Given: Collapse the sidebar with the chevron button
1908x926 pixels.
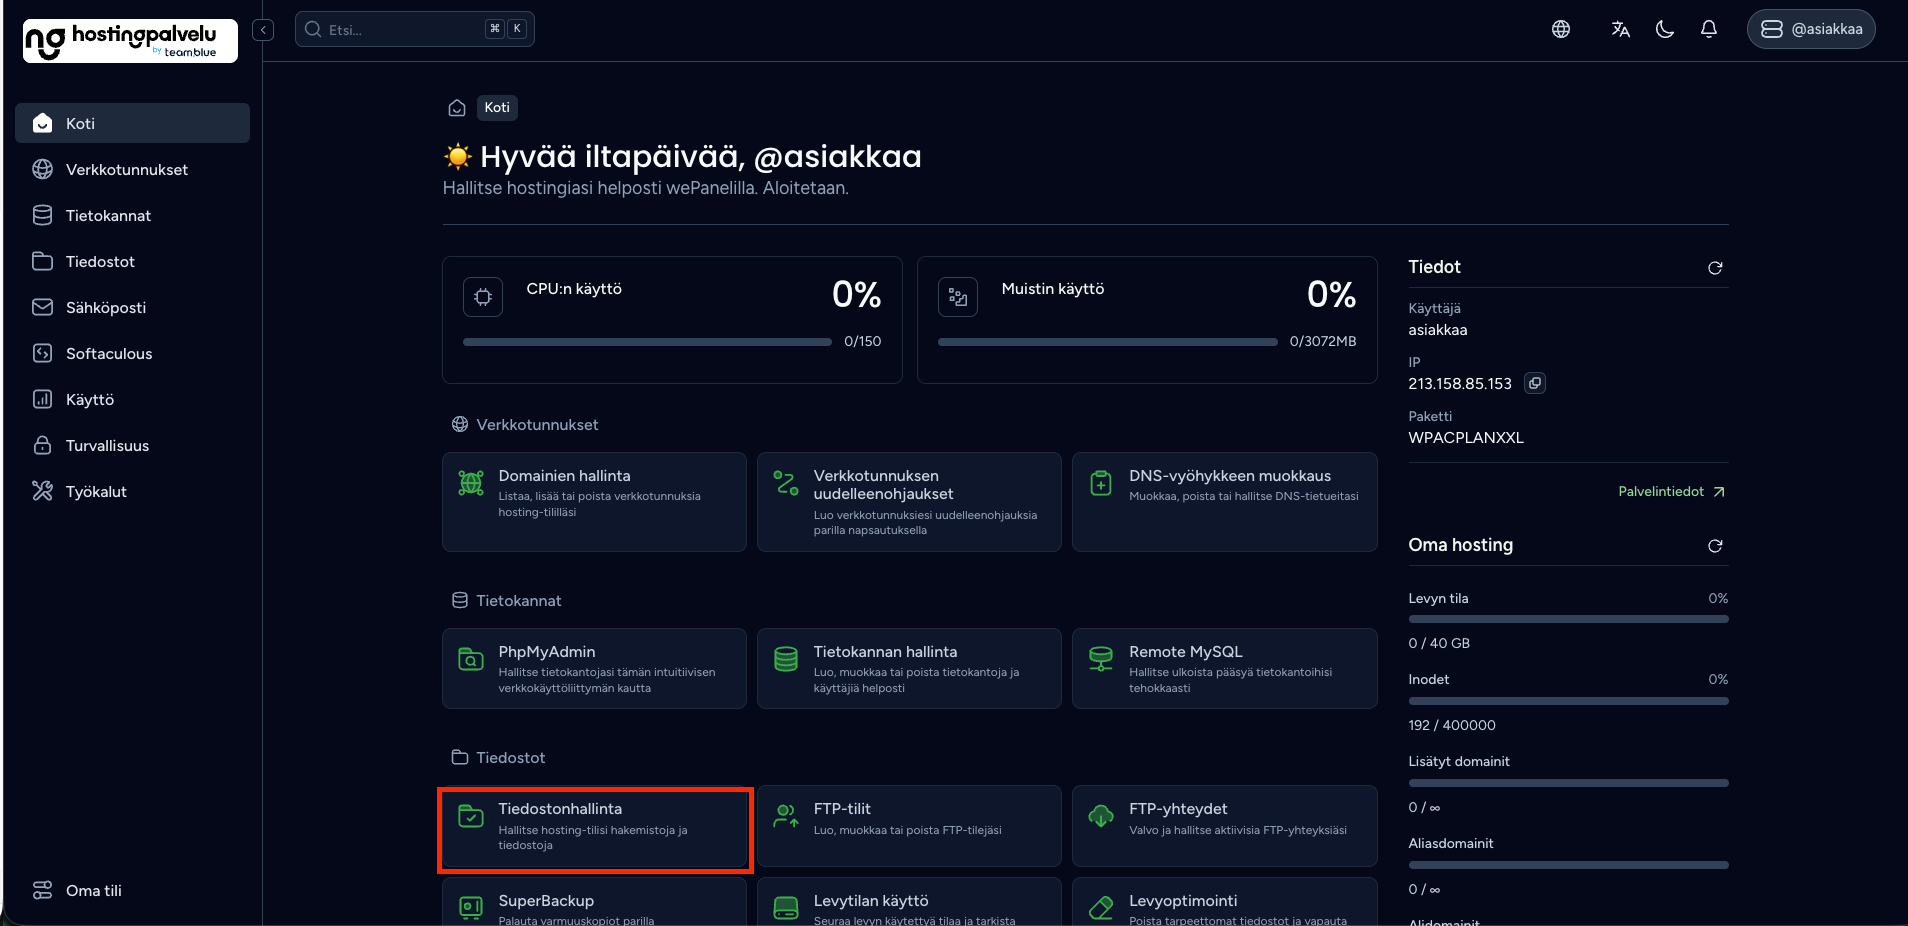Looking at the screenshot, I should tap(263, 30).
